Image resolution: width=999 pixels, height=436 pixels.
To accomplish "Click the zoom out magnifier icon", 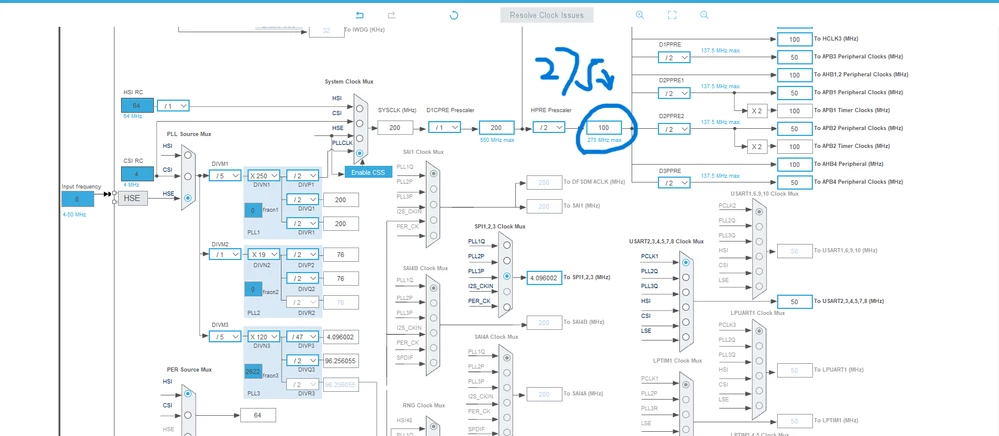I will tap(704, 15).
